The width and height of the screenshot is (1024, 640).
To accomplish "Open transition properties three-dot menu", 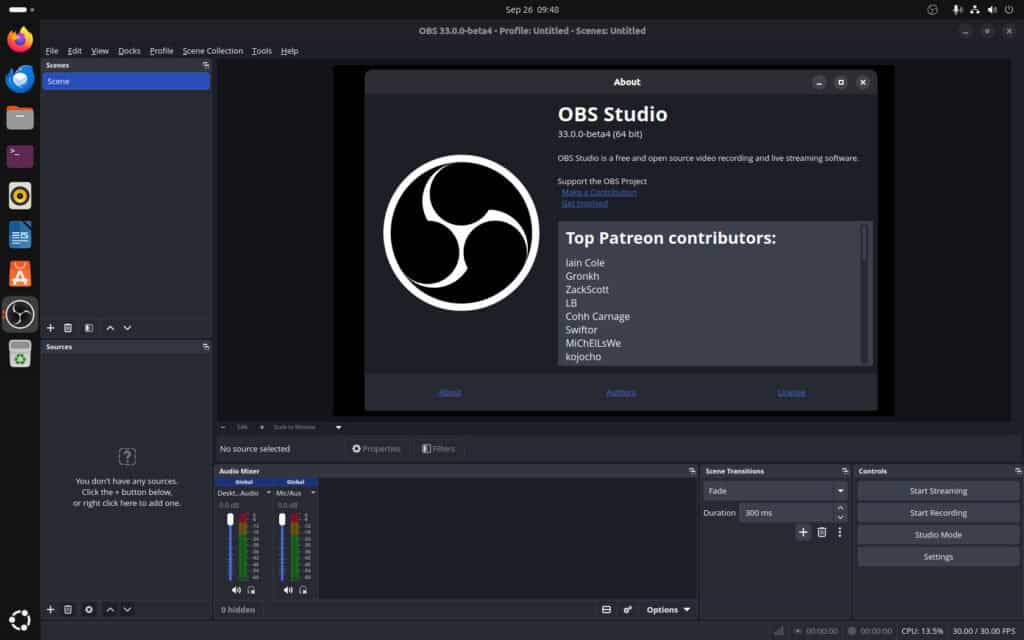I will click(840, 532).
